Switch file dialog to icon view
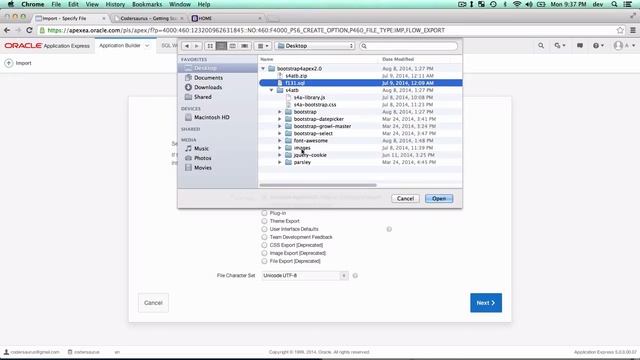The image size is (640, 360). tap(210, 46)
